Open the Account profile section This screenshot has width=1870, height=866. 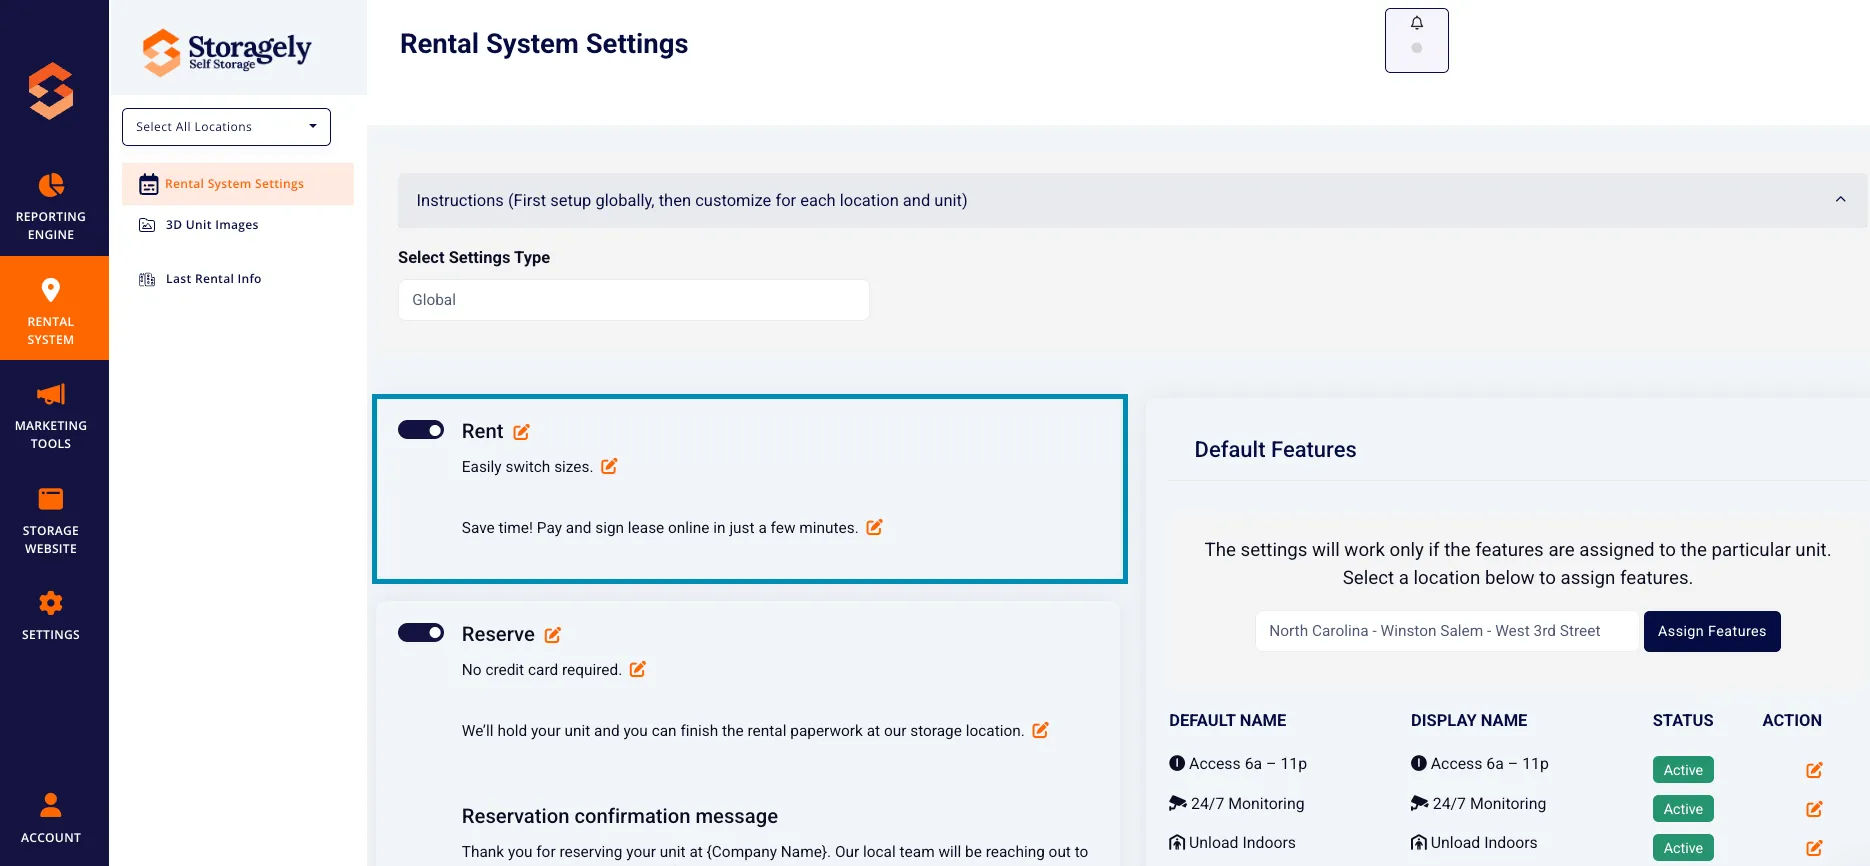pyautogui.click(x=51, y=818)
